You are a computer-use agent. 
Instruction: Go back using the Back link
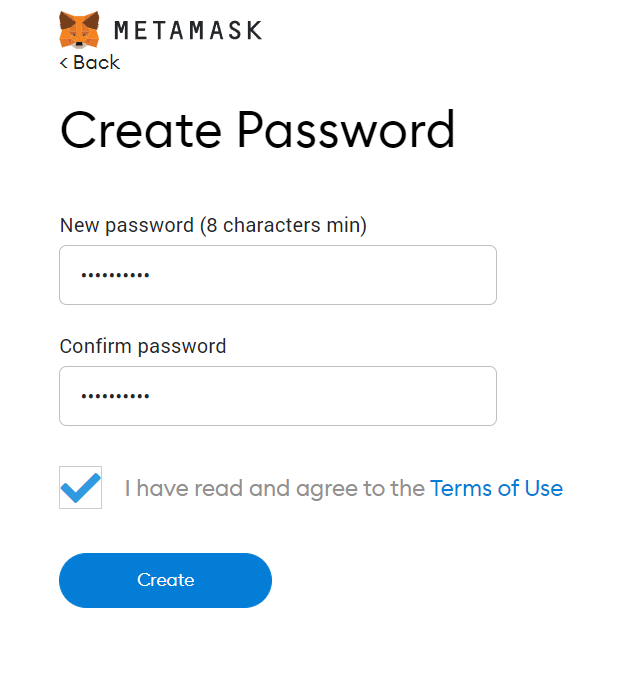[x=90, y=63]
